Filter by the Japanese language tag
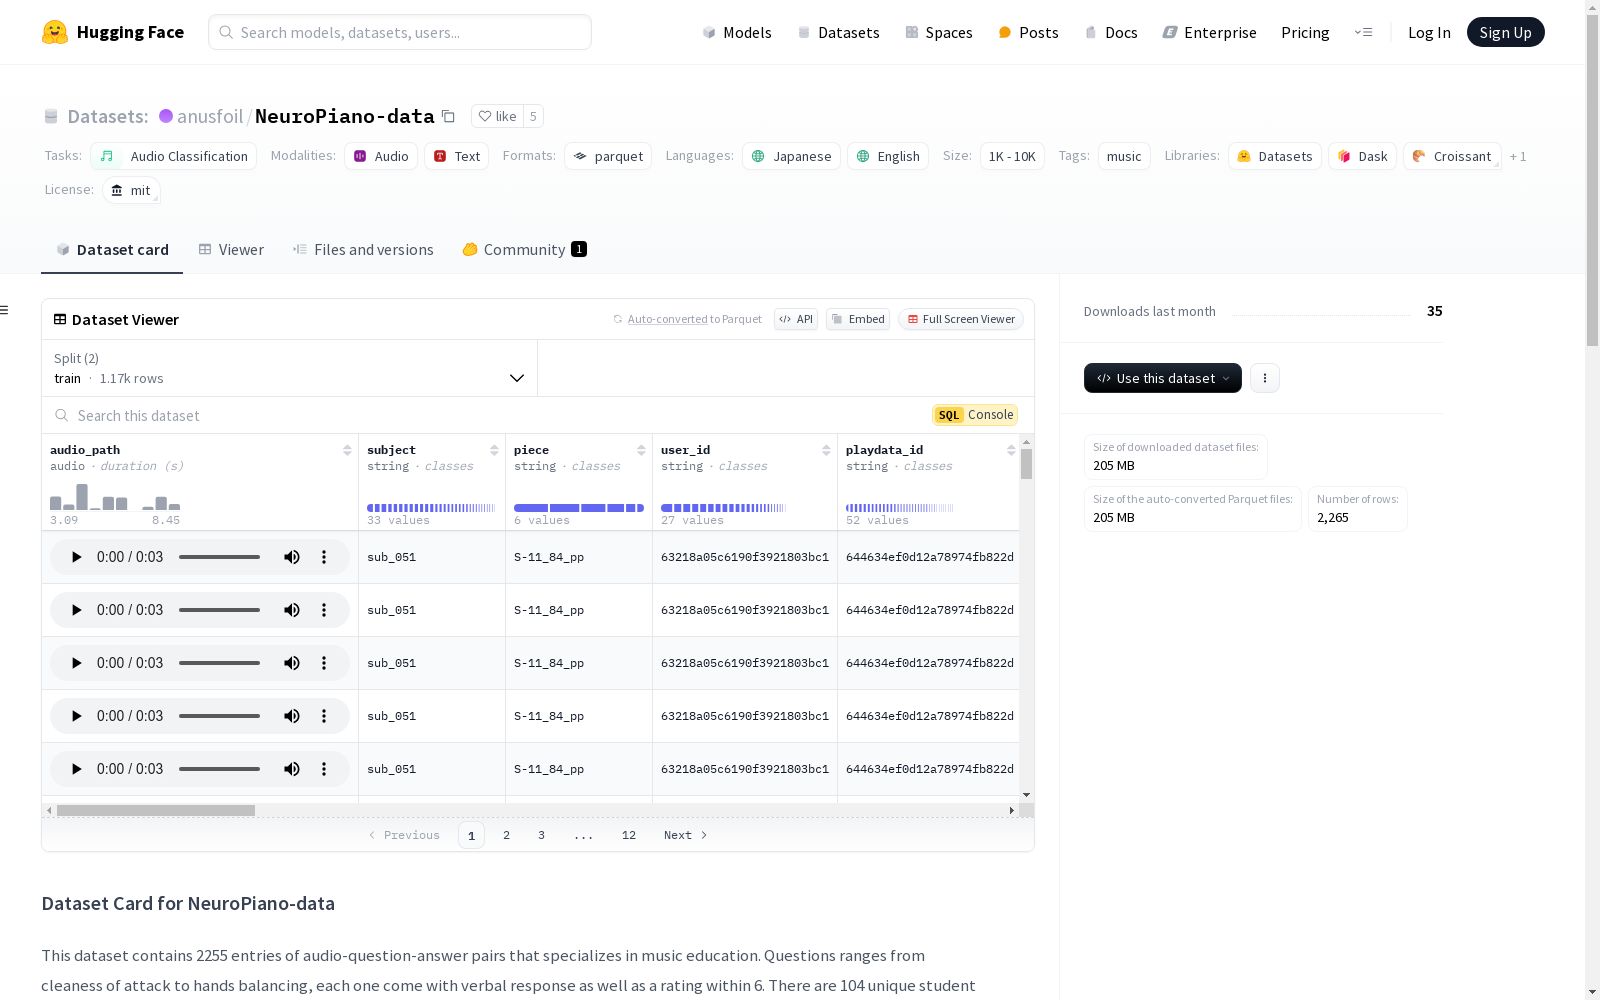 tap(791, 156)
